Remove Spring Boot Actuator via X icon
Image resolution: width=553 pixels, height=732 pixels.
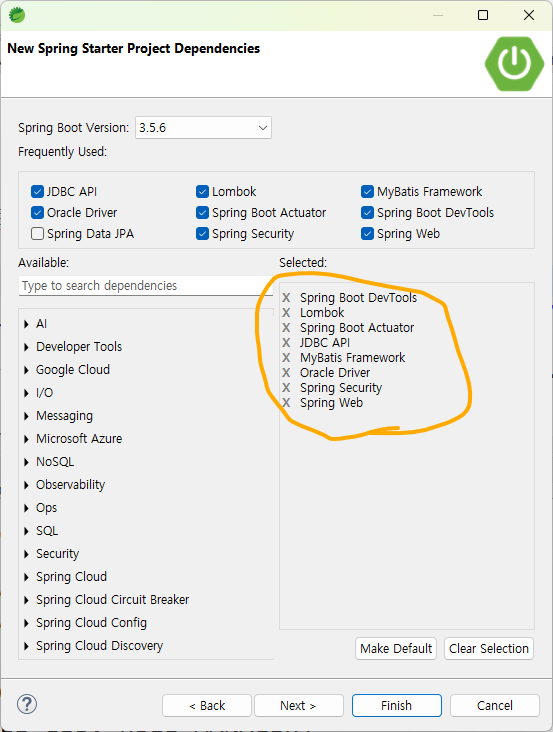pyautogui.click(x=286, y=328)
